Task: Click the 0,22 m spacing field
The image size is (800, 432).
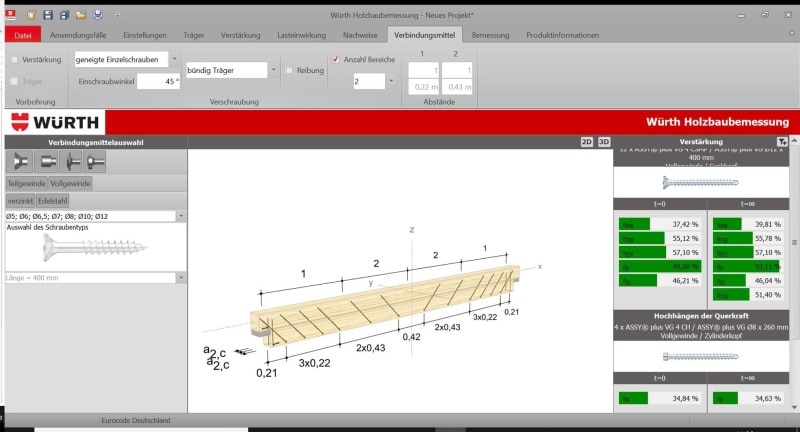Action: coord(423,87)
